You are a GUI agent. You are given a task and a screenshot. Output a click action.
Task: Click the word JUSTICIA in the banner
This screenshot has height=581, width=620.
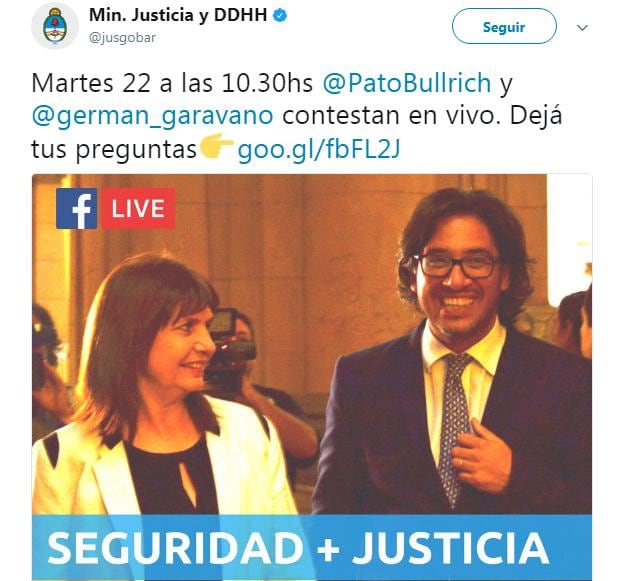(x=450, y=548)
